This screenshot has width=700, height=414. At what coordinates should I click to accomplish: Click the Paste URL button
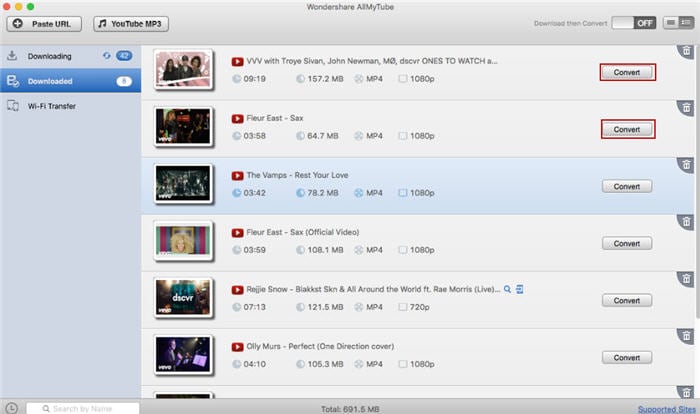[44, 24]
